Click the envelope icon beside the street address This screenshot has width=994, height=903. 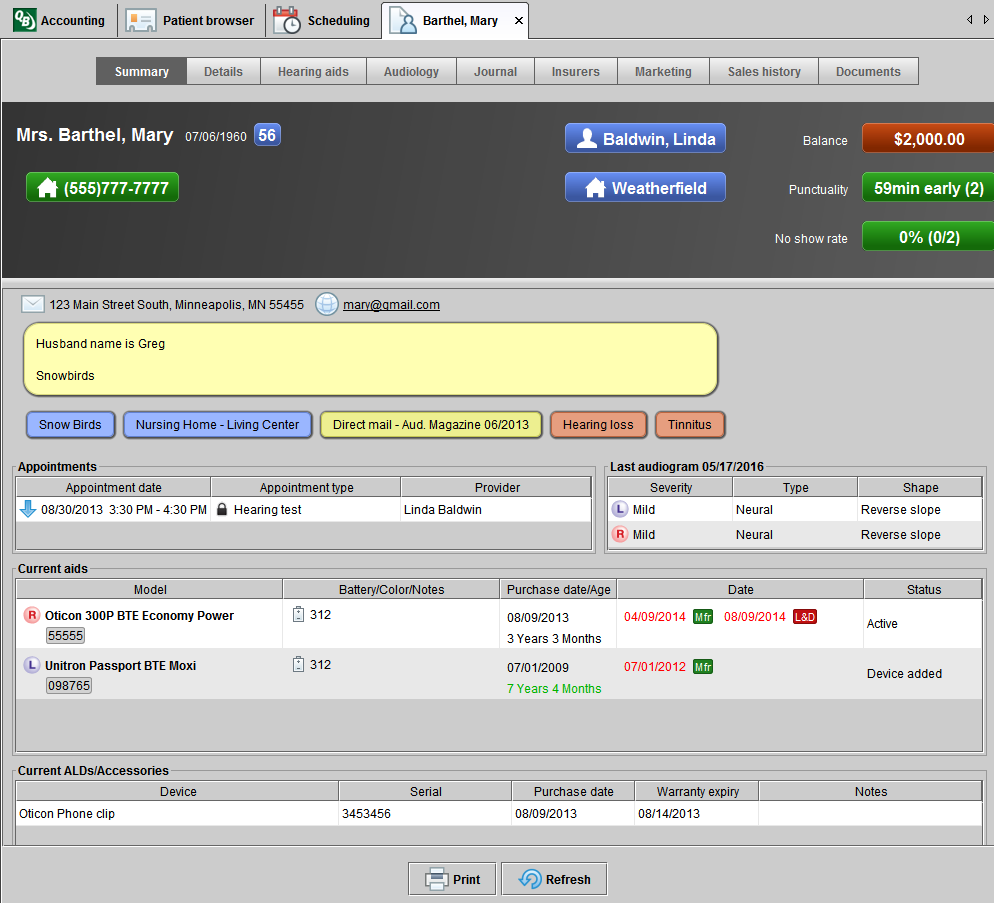[33, 305]
